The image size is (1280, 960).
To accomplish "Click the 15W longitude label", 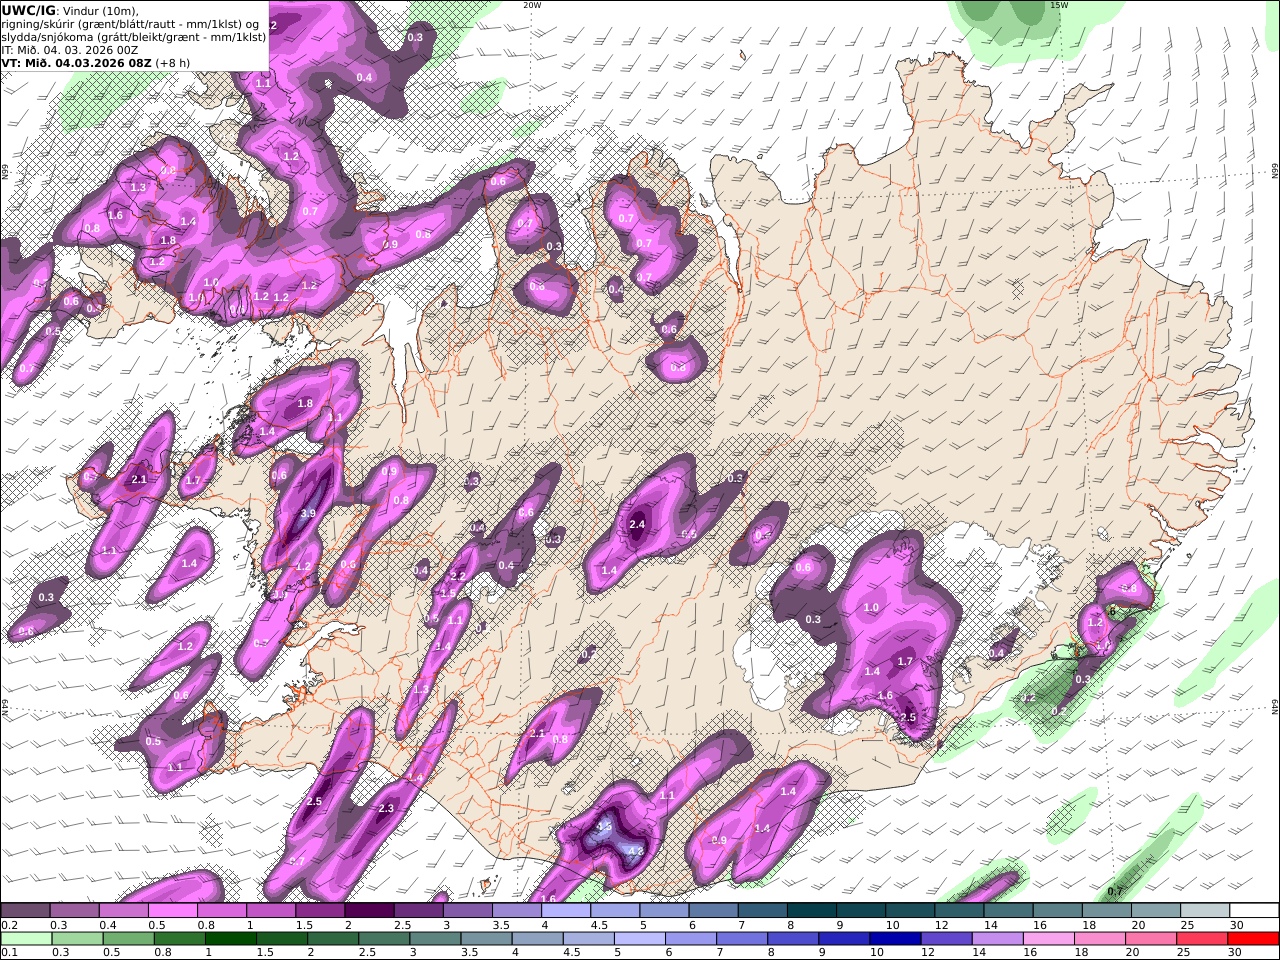I will (1059, 5).
